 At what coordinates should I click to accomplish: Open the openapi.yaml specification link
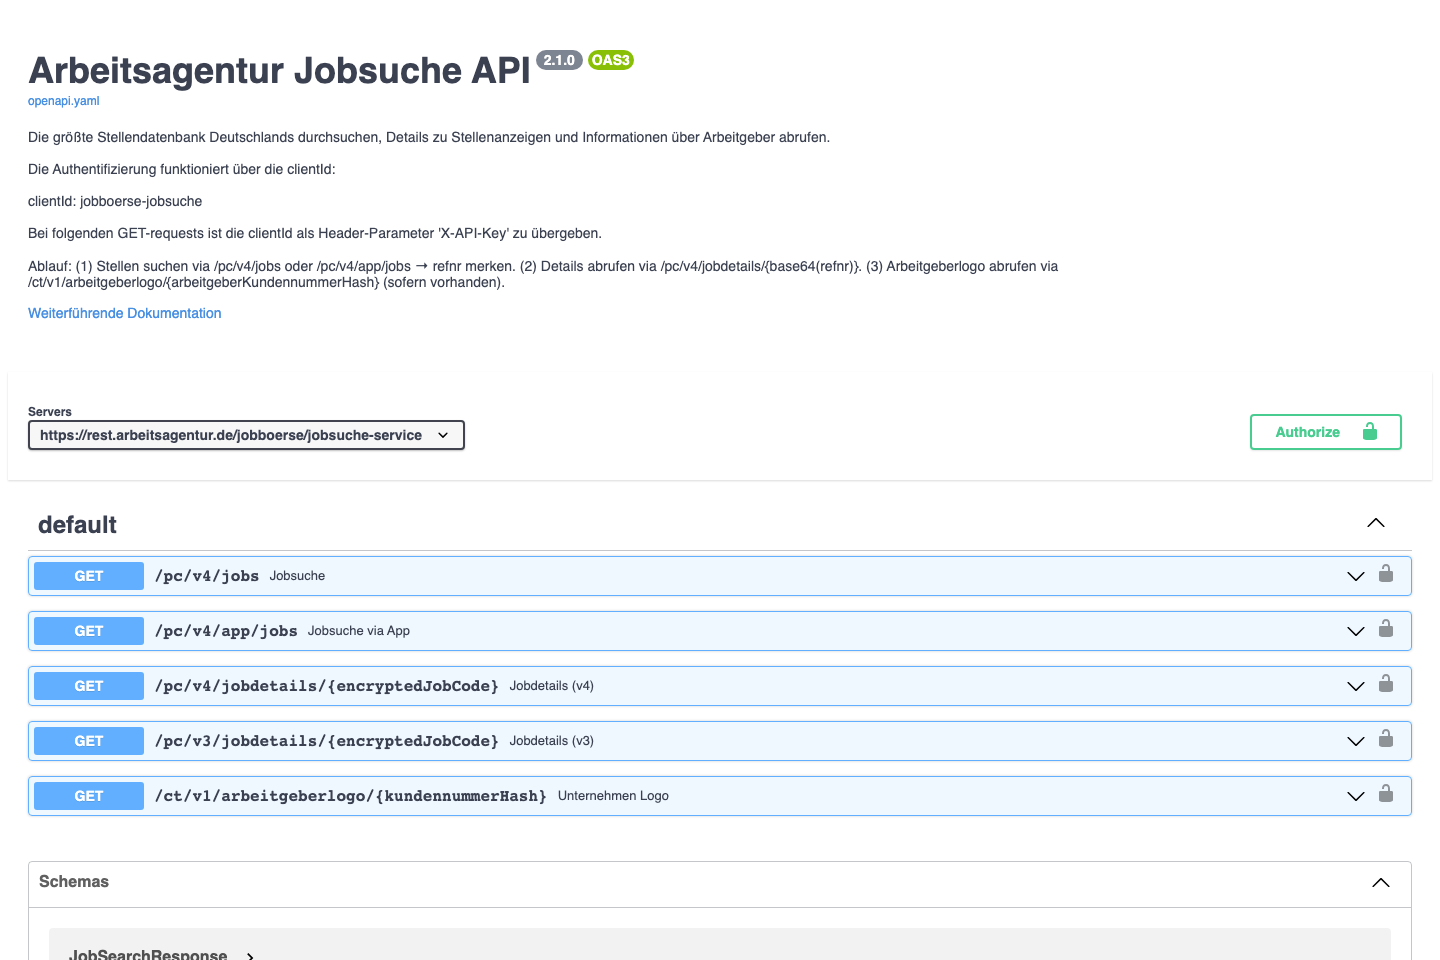[x=63, y=100]
